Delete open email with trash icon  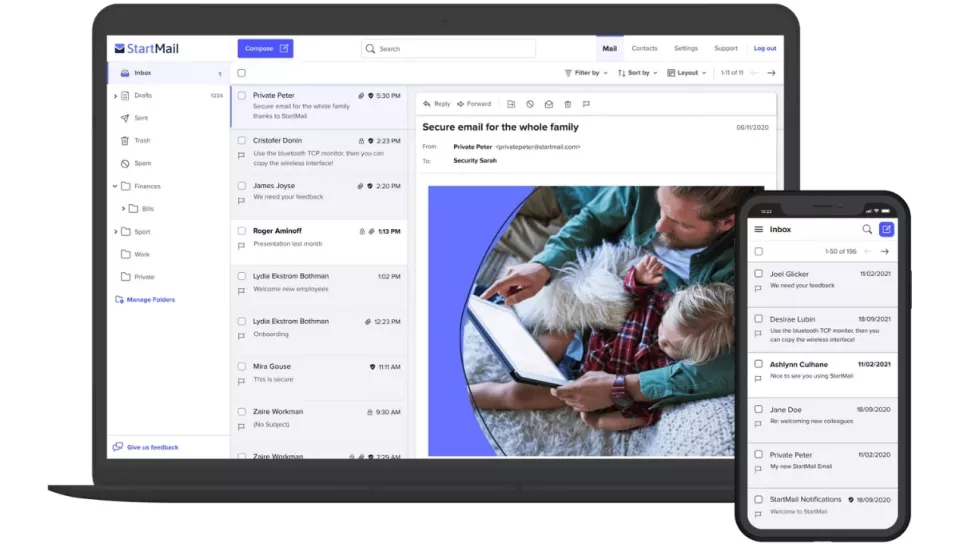[567, 105]
